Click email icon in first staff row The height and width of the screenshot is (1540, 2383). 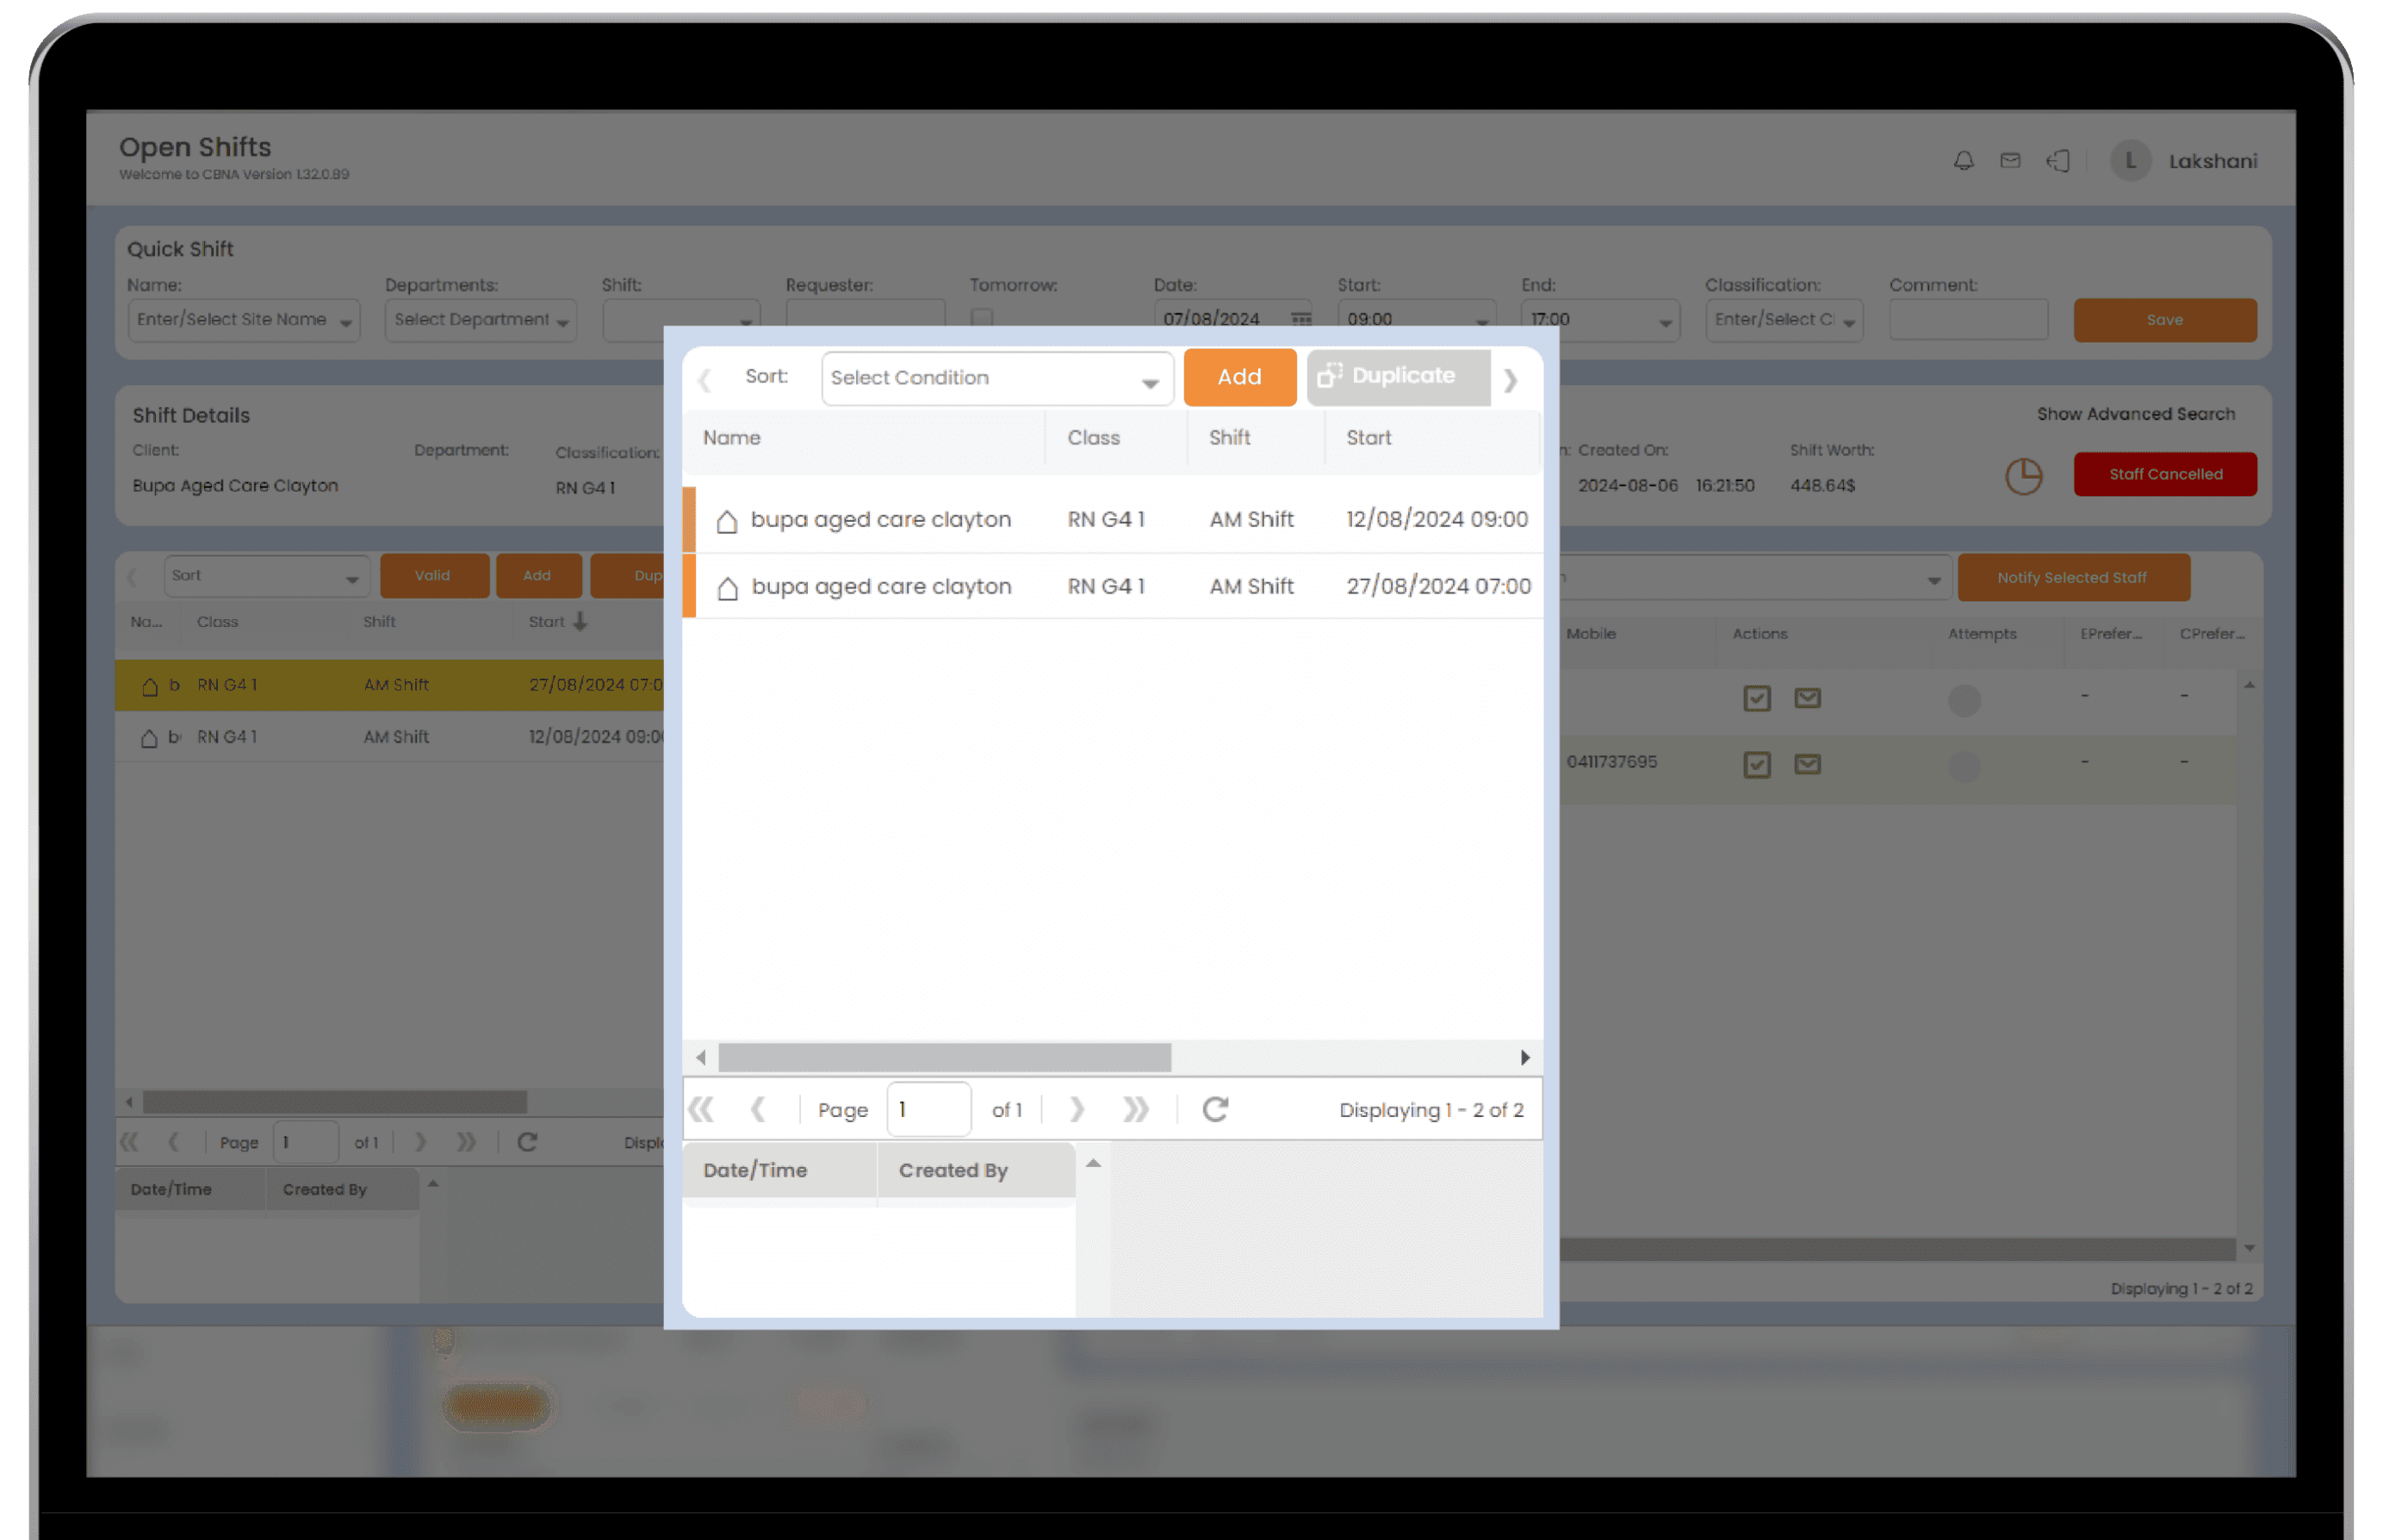(x=1807, y=697)
